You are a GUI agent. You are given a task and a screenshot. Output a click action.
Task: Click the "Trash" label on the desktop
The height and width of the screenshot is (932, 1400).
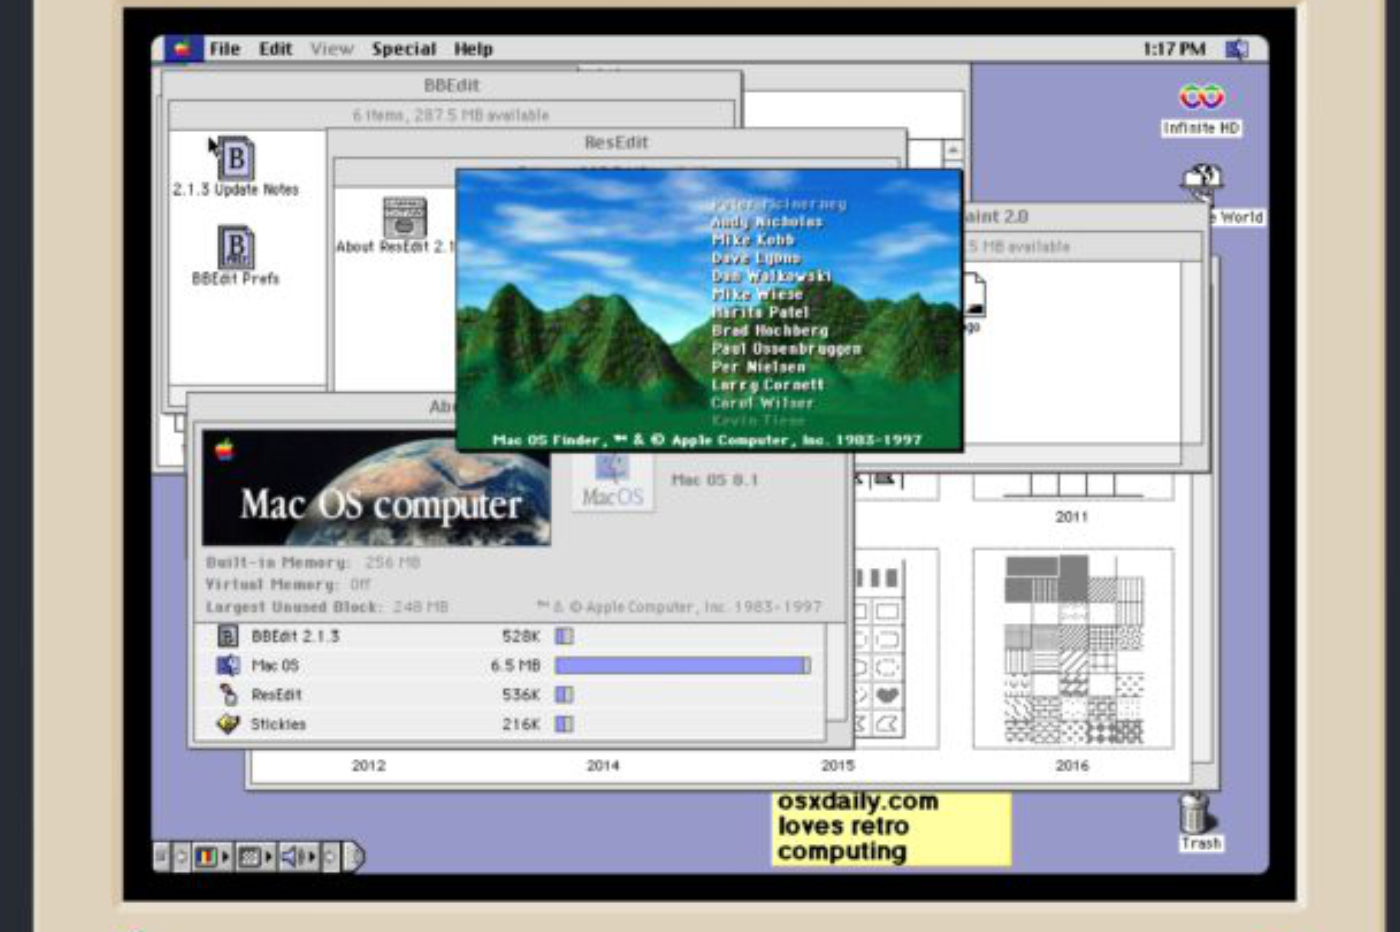click(1201, 844)
